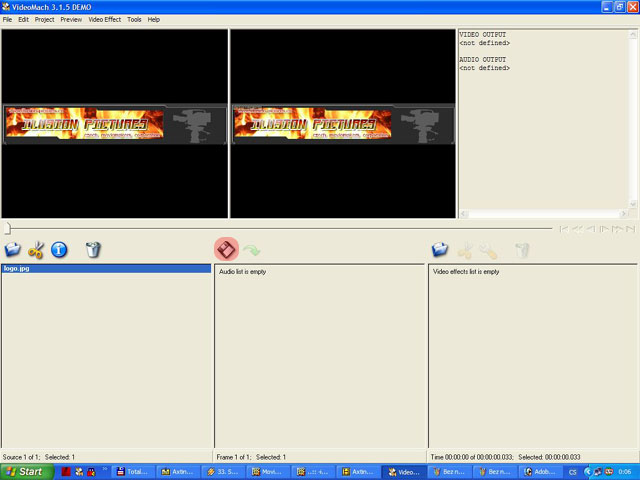Click the system tray clock showing 0:06
Image resolution: width=640 pixels, height=480 pixels.
click(624, 472)
